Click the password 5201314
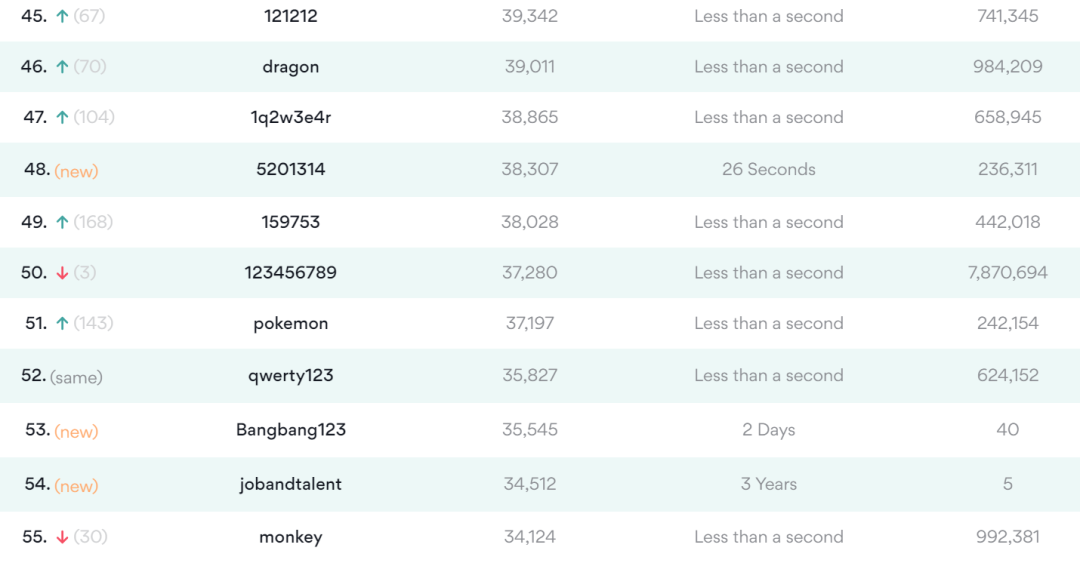Image resolution: width=1080 pixels, height=563 pixels. [290, 169]
